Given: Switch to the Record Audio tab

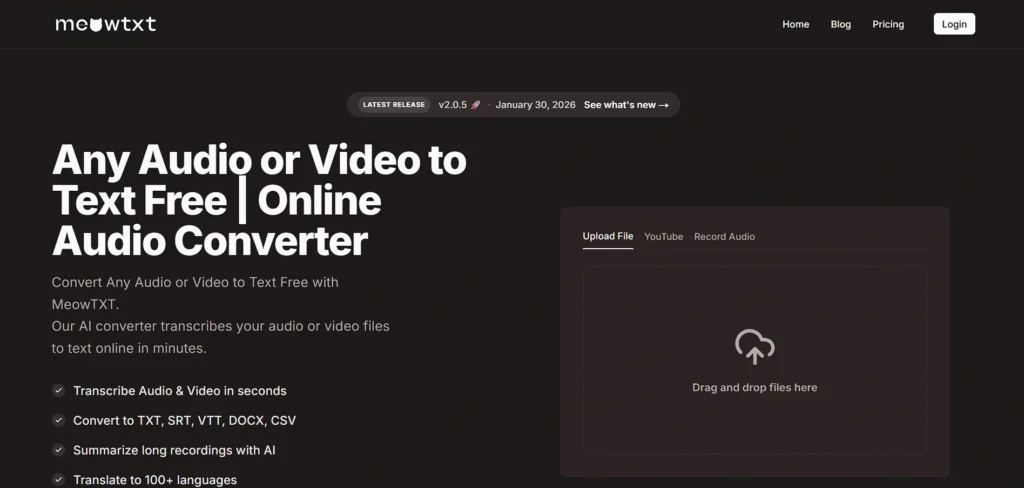Looking at the screenshot, I should pyautogui.click(x=724, y=236).
